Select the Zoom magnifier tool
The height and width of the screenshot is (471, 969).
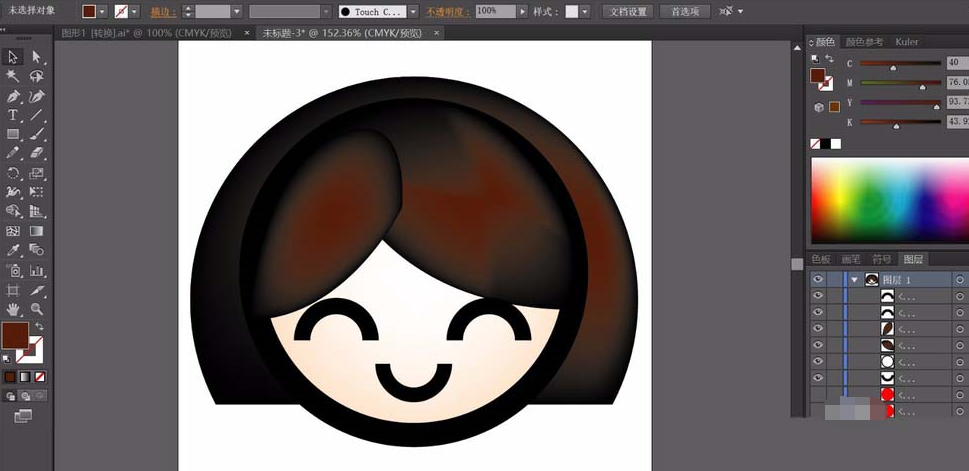(37, 309)
